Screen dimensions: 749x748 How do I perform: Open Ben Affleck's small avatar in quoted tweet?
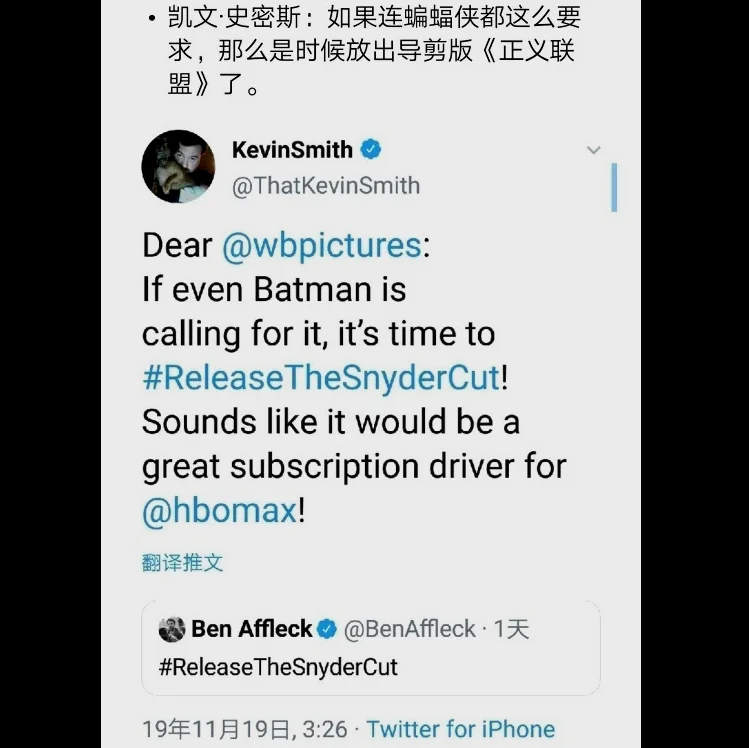click(172, 629)
